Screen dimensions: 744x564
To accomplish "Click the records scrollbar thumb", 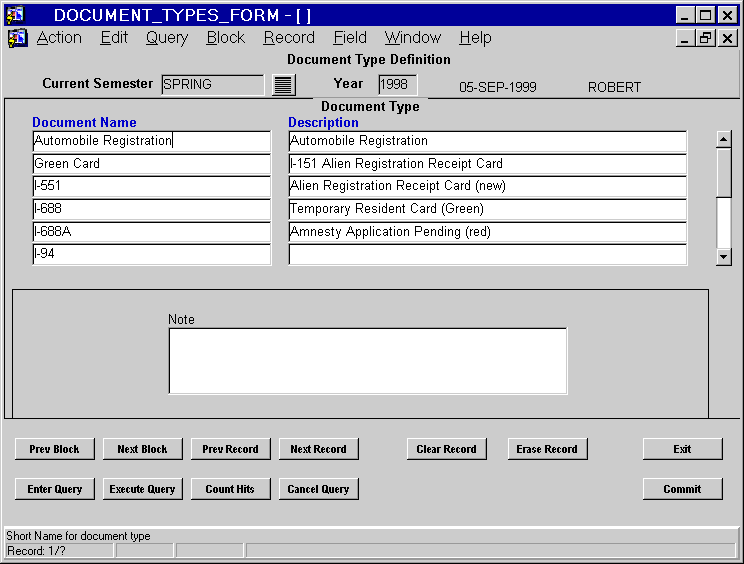I will [x=724, y=172].
